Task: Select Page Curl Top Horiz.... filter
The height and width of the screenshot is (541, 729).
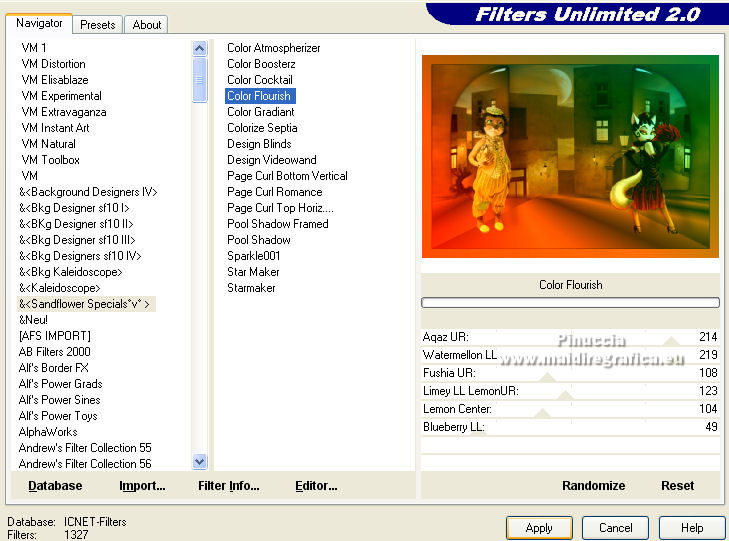Action: tap(280, 208)
